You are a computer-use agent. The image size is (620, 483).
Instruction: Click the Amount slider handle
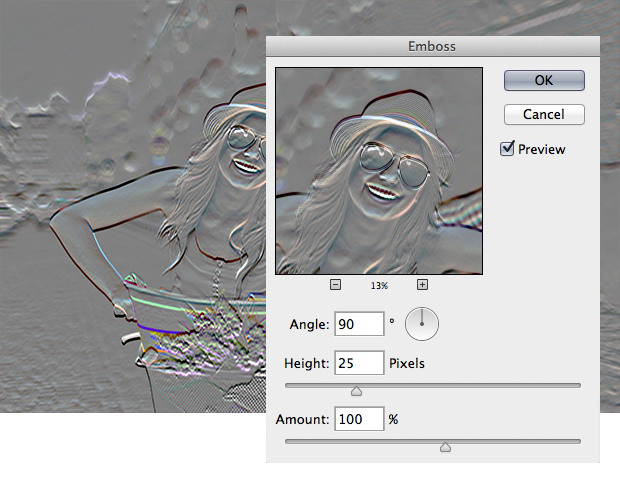[x=446, y=447]
